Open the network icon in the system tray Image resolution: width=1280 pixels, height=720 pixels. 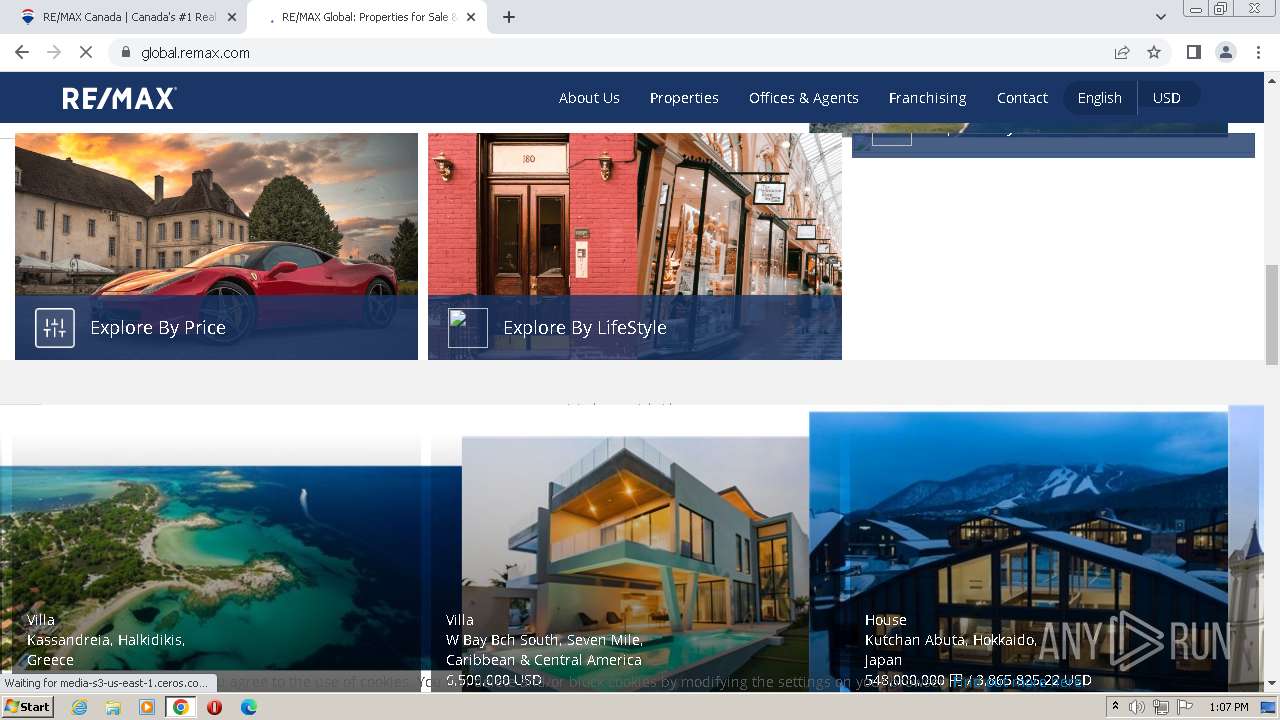pyautogui.click(x=1160, y=707)
